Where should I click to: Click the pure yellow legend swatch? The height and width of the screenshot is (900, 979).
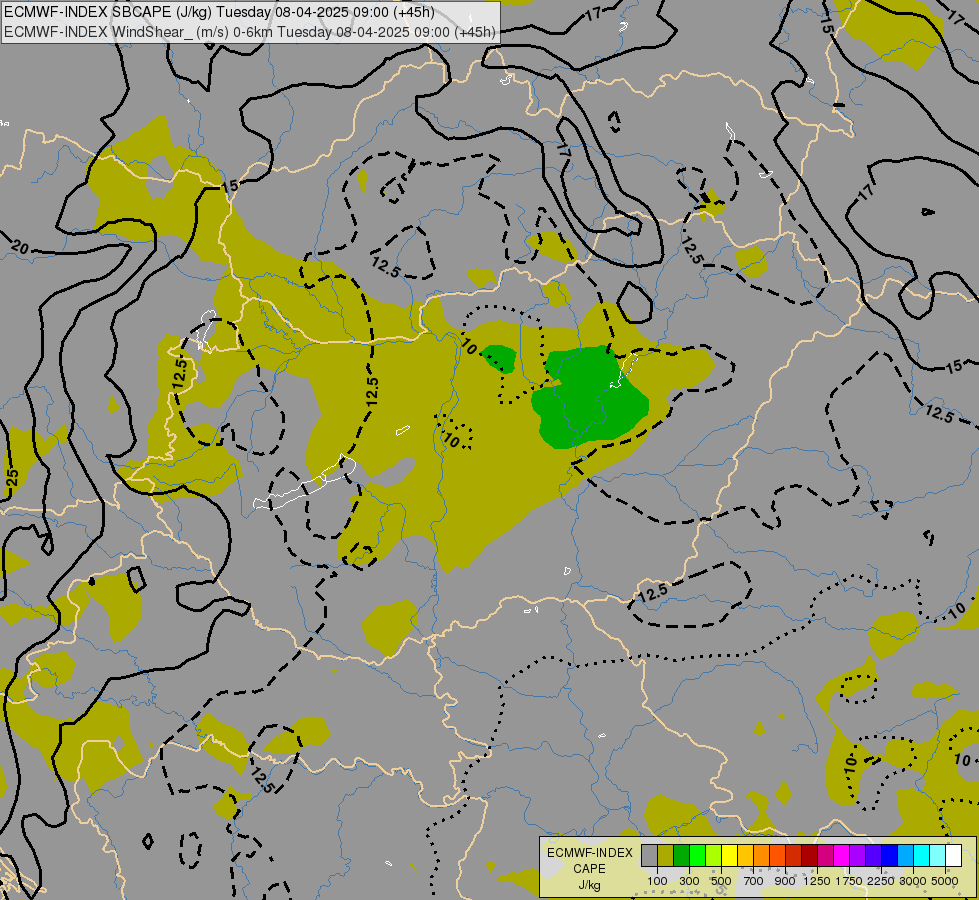tap(729, 855)
